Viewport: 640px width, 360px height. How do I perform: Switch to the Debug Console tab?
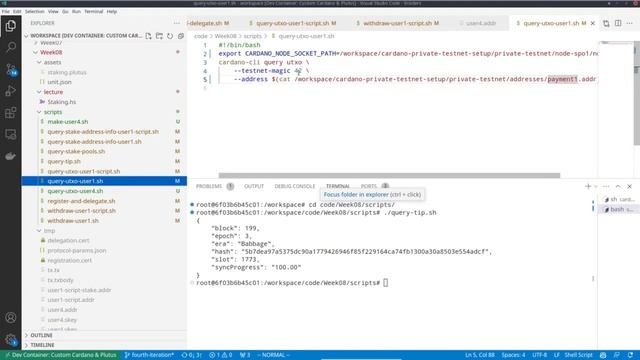295,187
